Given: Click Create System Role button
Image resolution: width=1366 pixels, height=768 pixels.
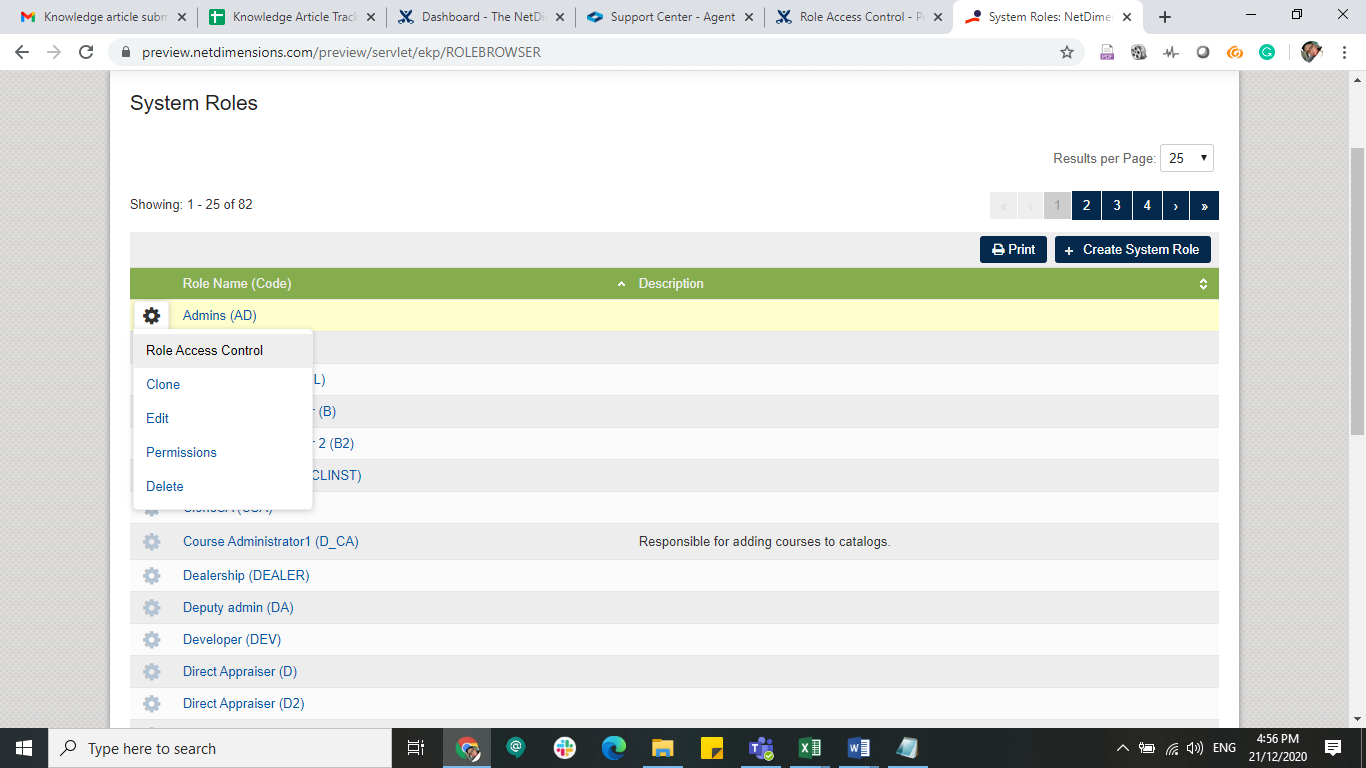Looking at the screenshot, I should (x=1133, y=250).
